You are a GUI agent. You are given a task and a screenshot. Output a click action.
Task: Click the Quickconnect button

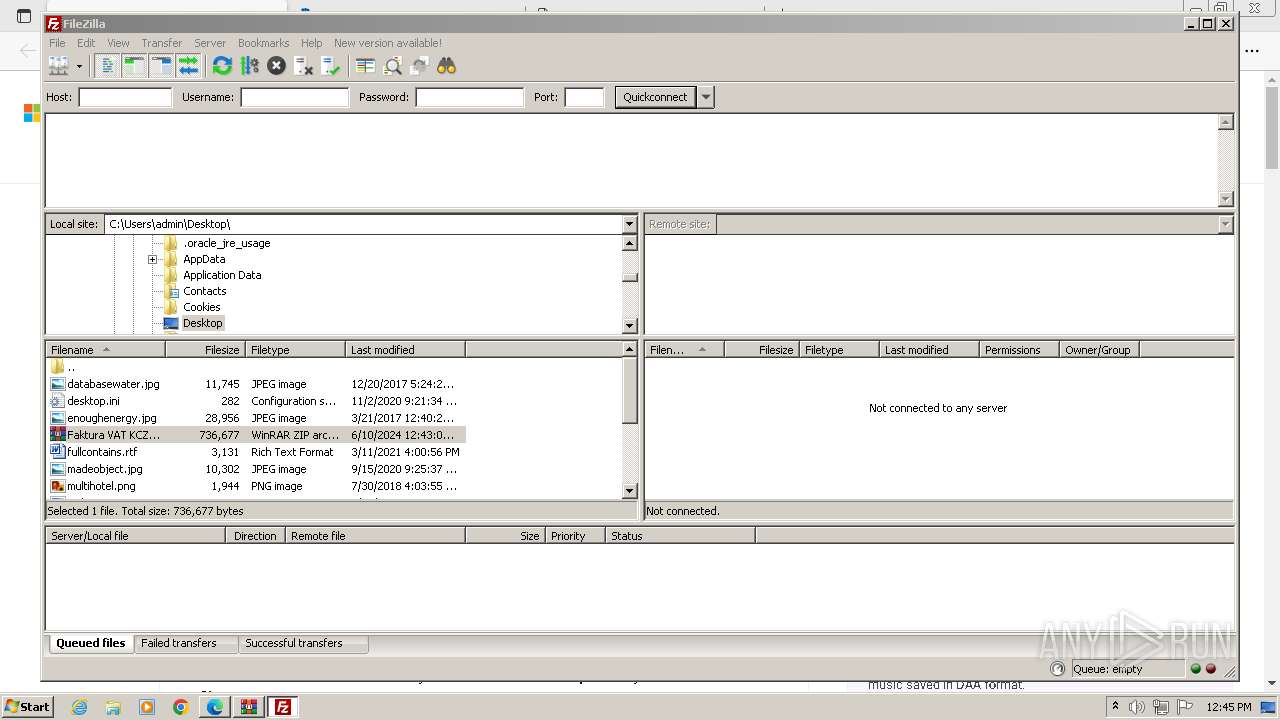click(x=655, y=97)
